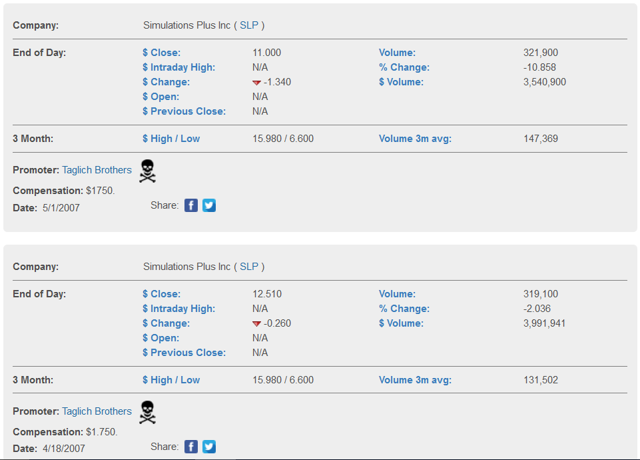Click Facebook share icon for 5/1/2007 entry

[191, 205]
